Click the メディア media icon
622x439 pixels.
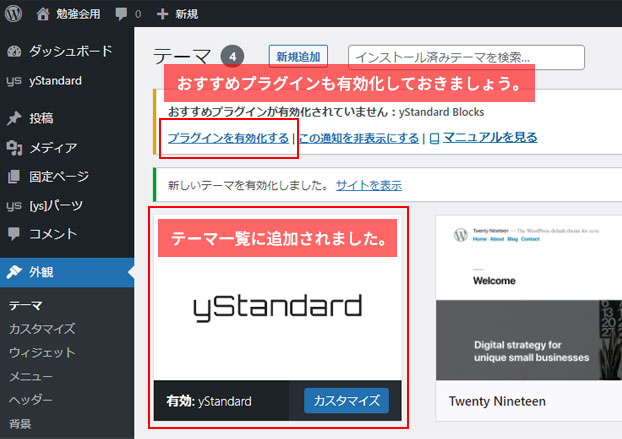click(x=14, y=148)
